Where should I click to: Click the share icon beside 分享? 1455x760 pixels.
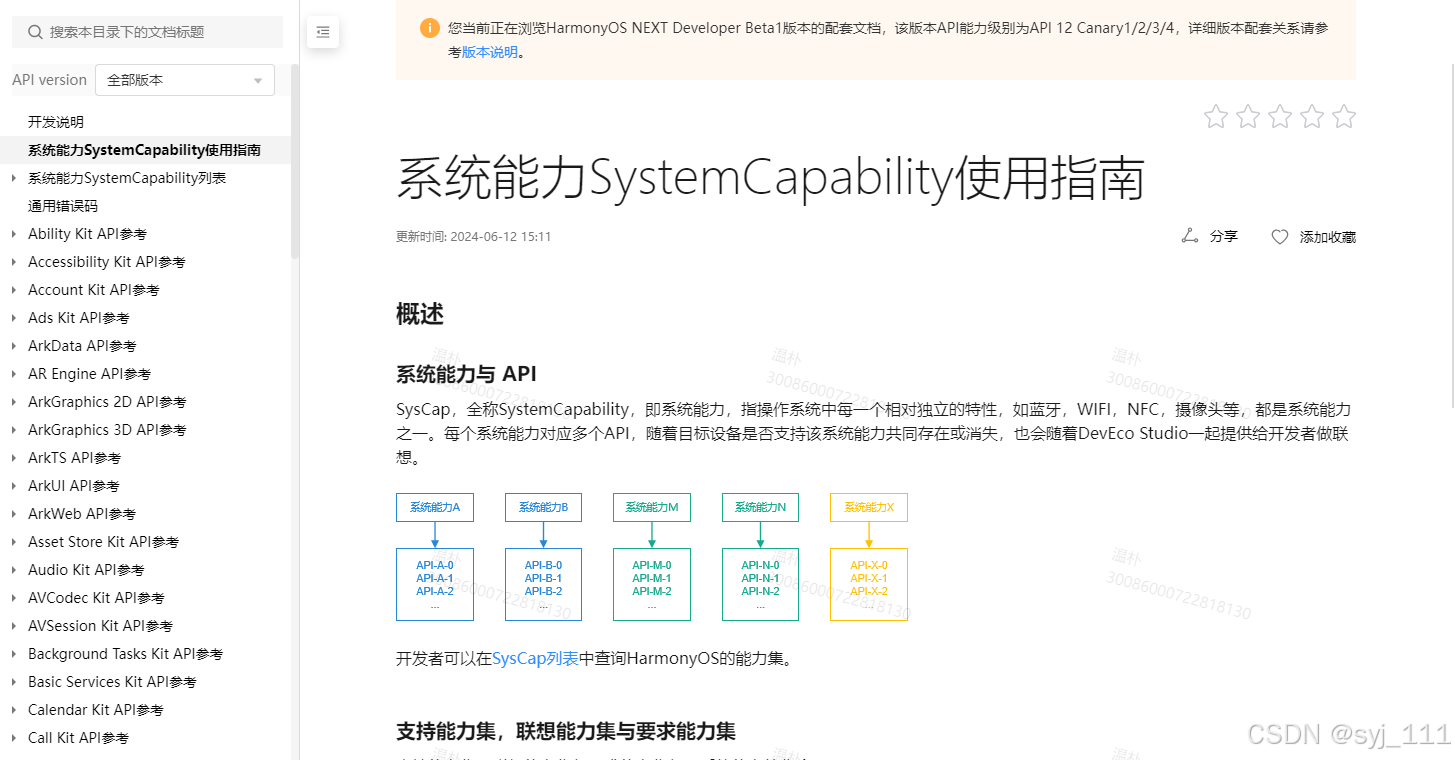(1190, 236)
